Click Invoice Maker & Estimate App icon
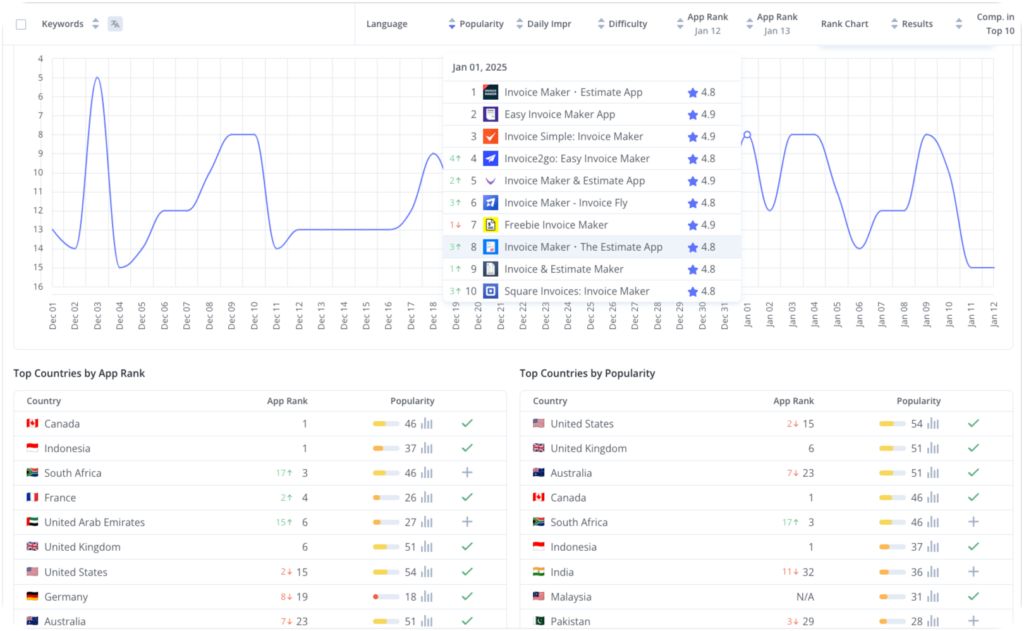 (490, 181)
